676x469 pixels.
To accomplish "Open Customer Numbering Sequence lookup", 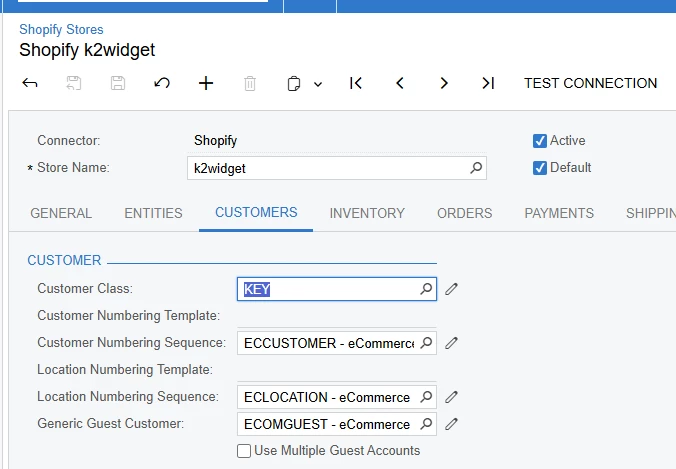I will pos(427,343).
